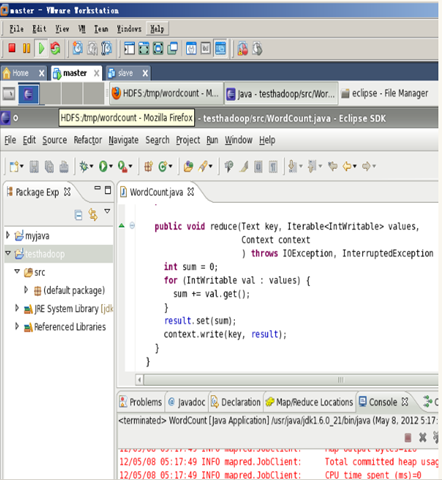Click the show desktop icon in guest panel
This screenshot has width=442, height=480.
click(x=9, y=94)
